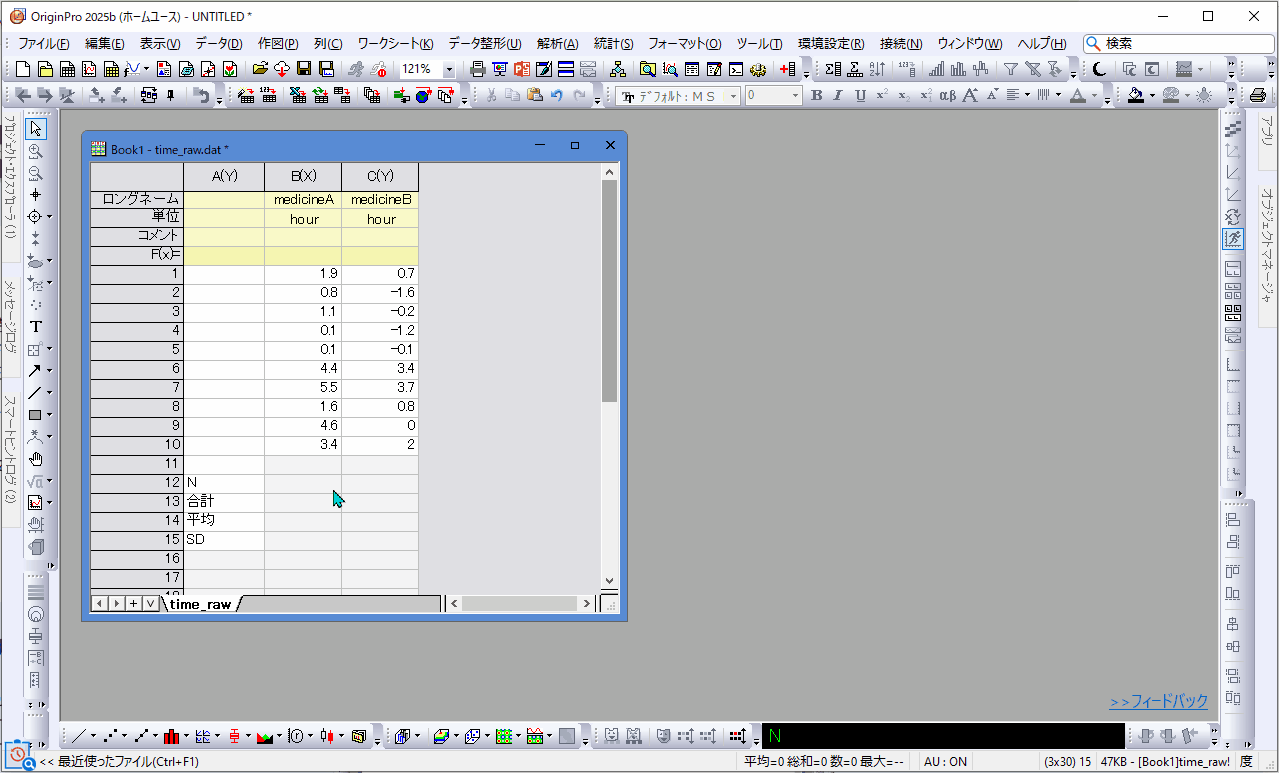
Task: Run statistics on columns sigma icon
Action: 833,69
